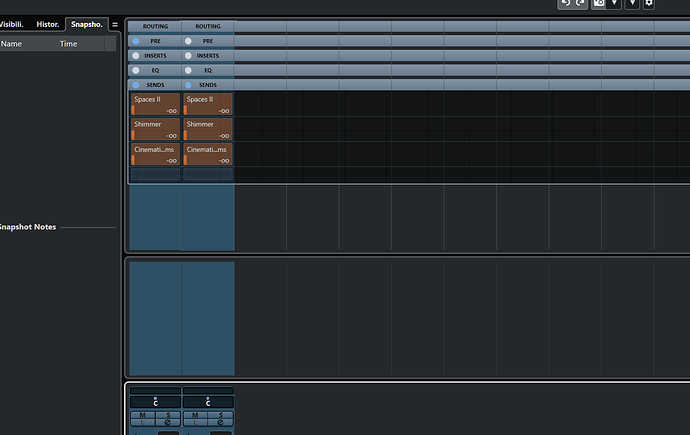Screen dimensions: 690x435
Task: Collapse the first channel's SENDS section
Action: click(155, 85)
